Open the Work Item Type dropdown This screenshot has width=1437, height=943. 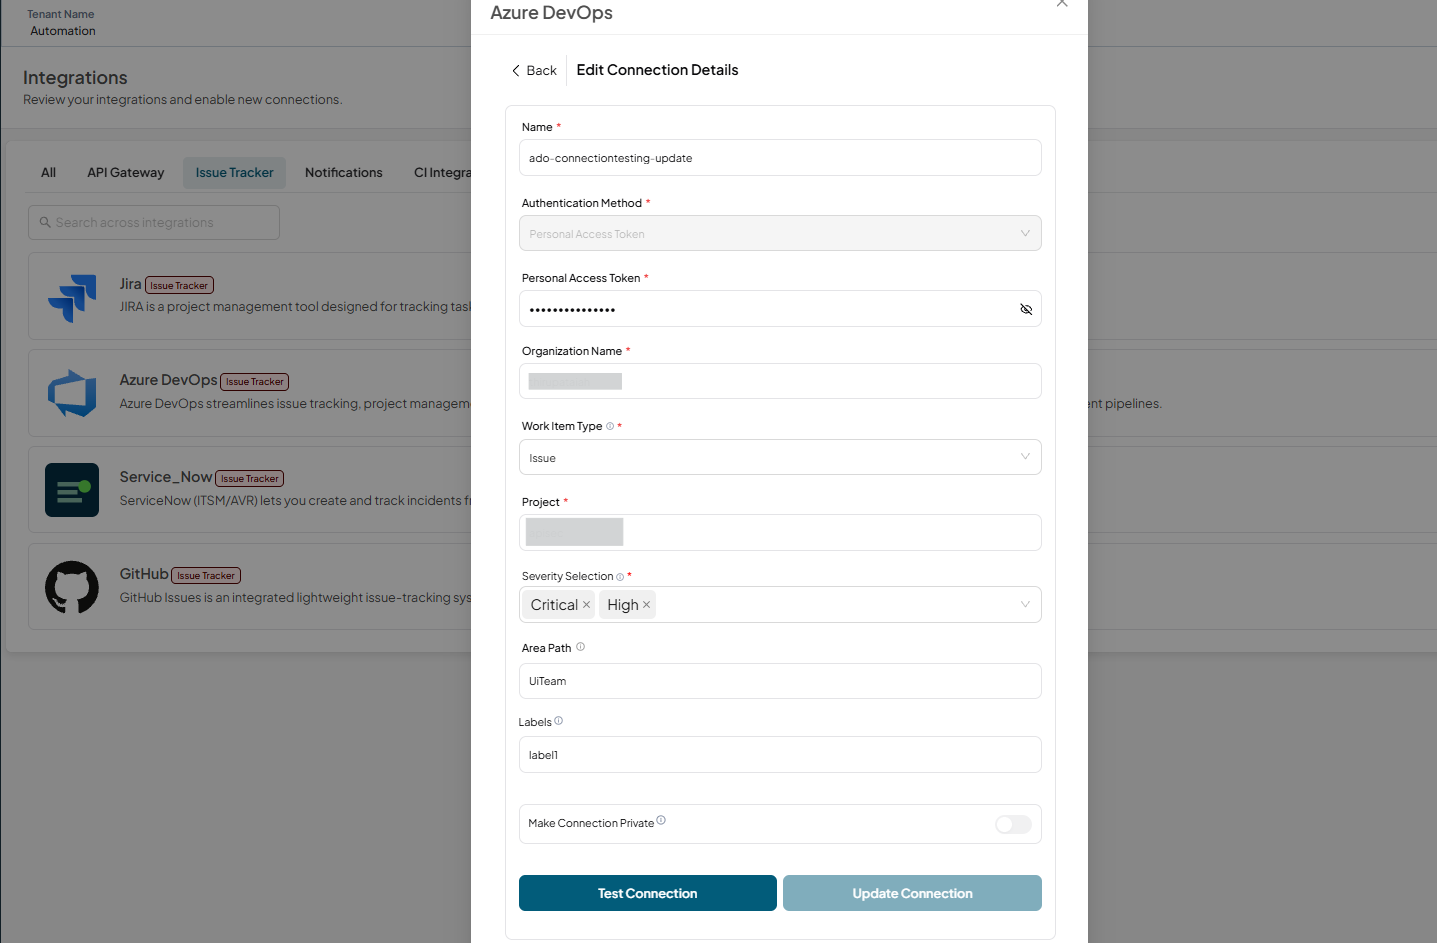(780, 457)
